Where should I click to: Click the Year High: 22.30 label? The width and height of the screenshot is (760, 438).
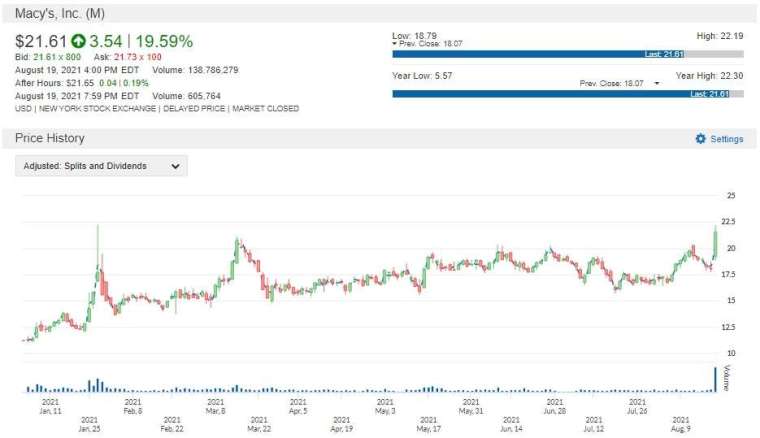(709, 76)
